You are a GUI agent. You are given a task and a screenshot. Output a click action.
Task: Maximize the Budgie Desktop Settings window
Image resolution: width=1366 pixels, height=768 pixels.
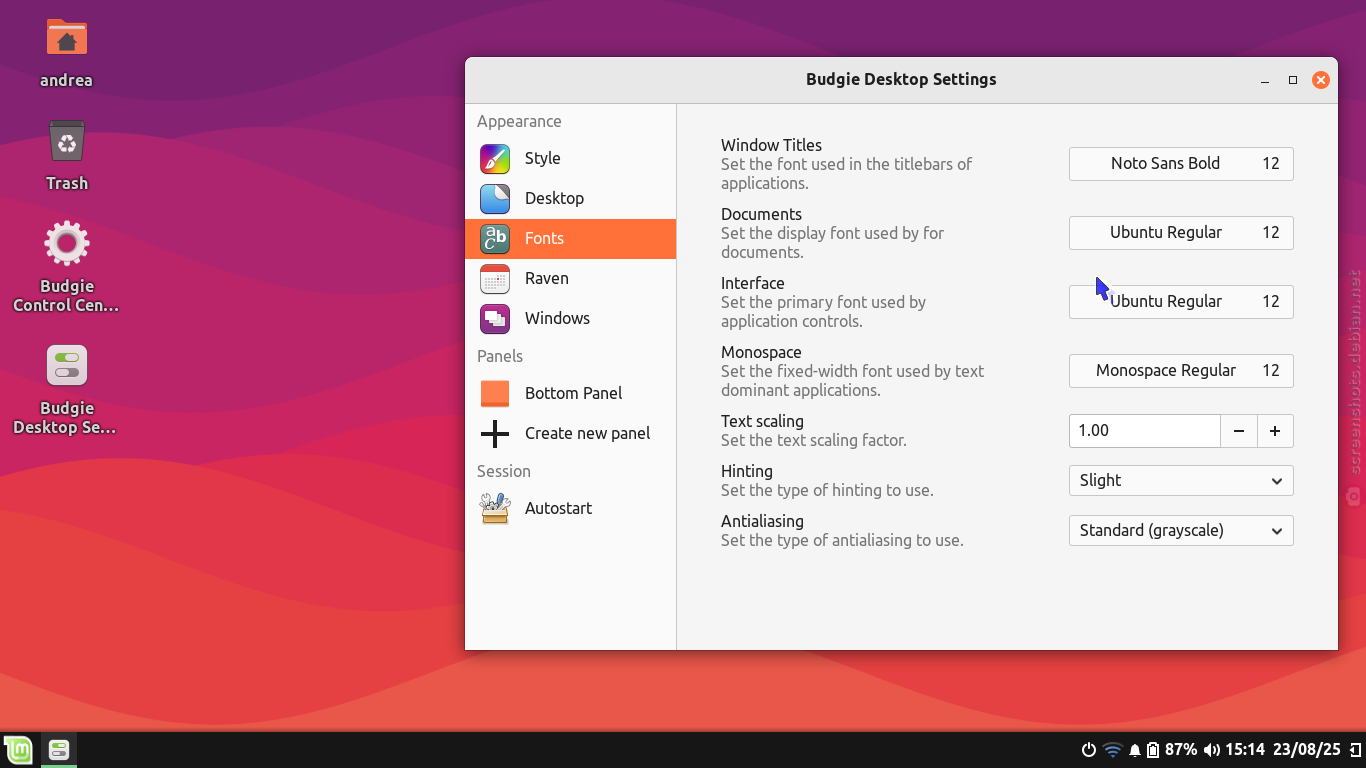(1293, 80)
